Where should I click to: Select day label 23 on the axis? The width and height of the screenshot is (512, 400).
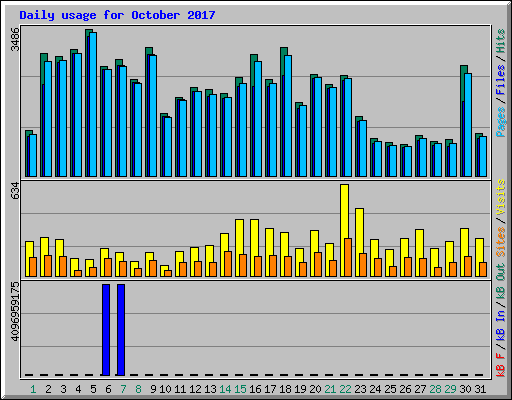pos(360,389)
